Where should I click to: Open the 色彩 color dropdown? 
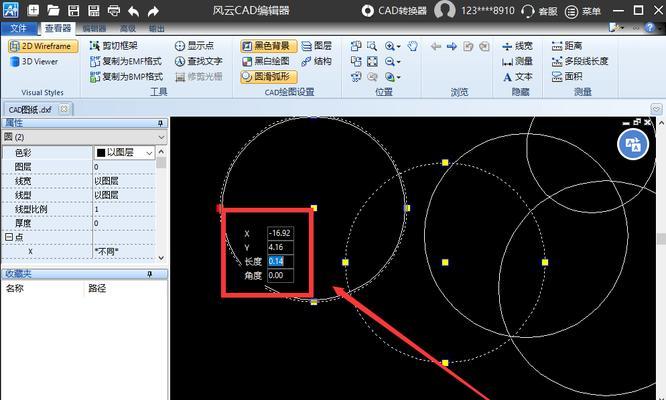[x=149, y=152]
